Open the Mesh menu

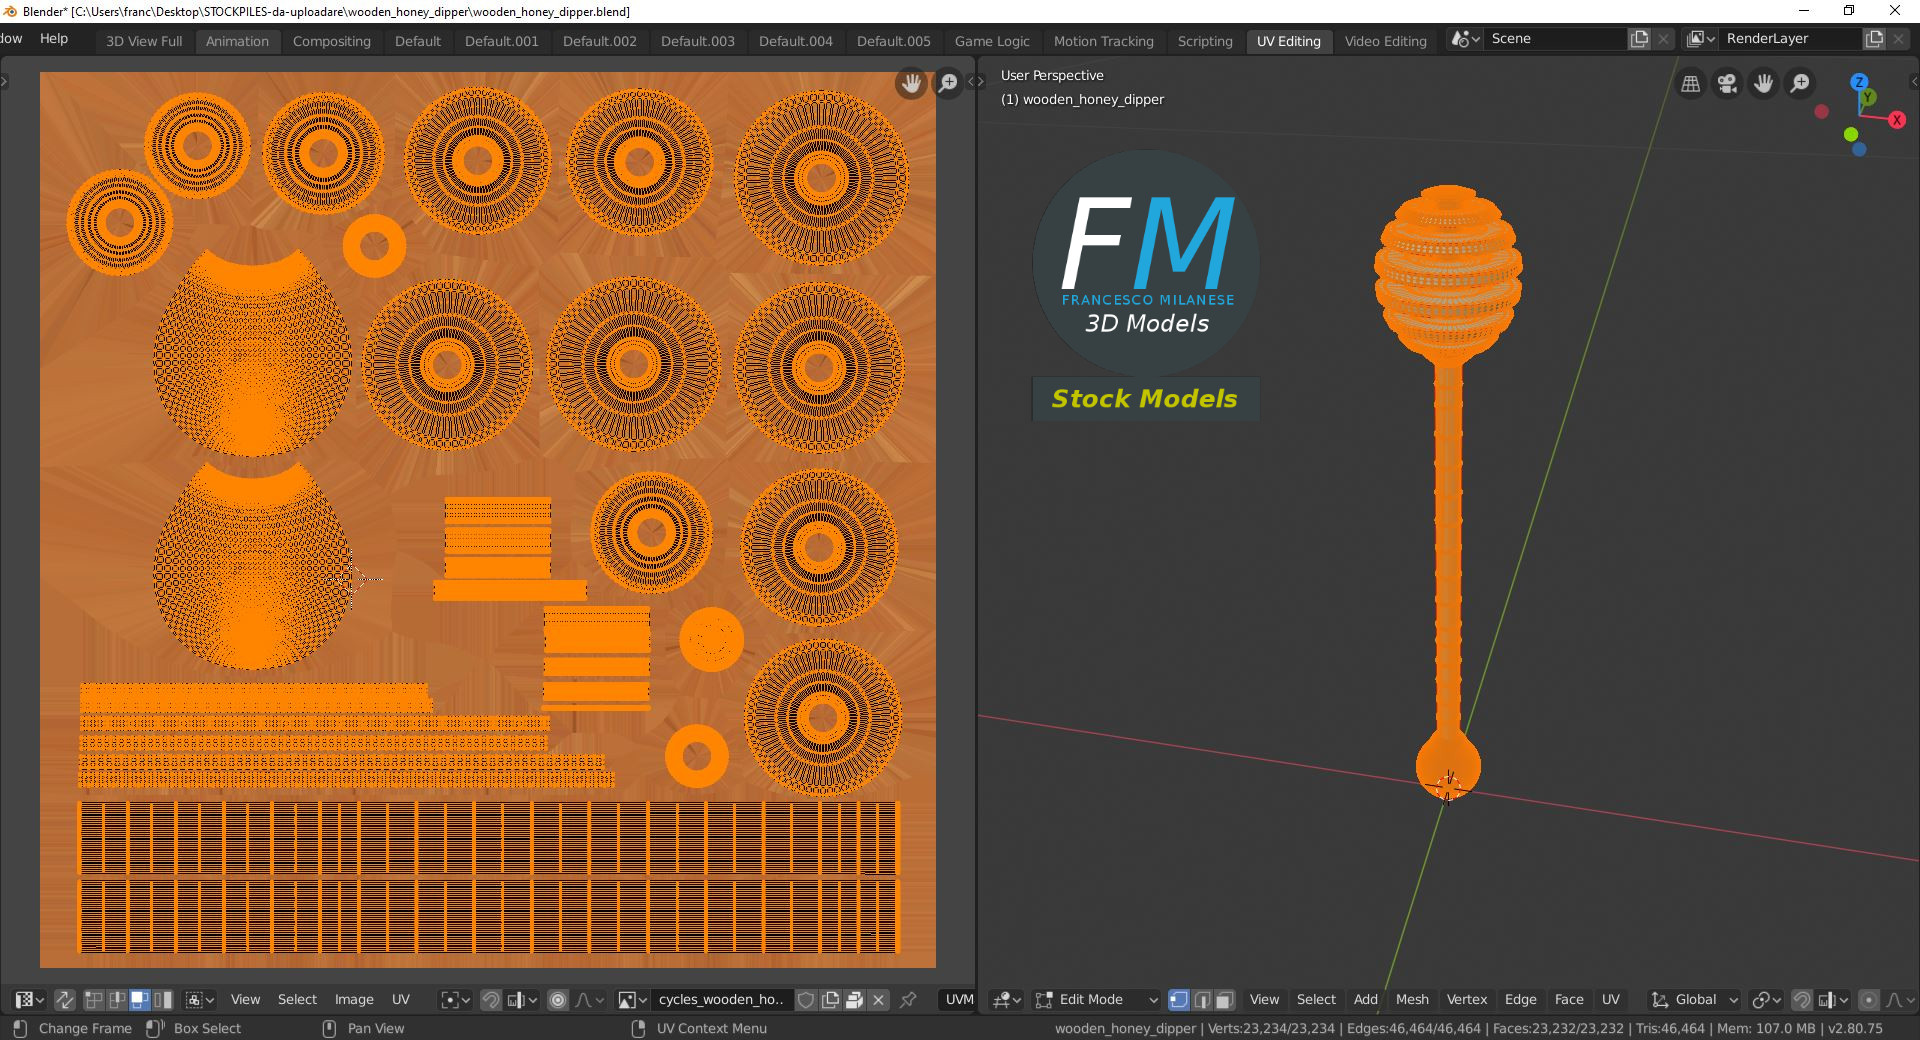pos(1412,999)
